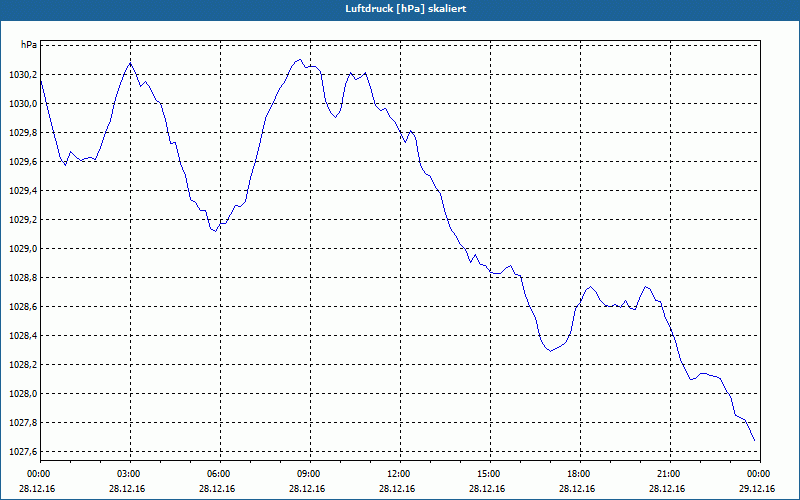Click the 1029,2 y-axis label
This screenshot has height=500, width=800.
click(x=23, y=220)
